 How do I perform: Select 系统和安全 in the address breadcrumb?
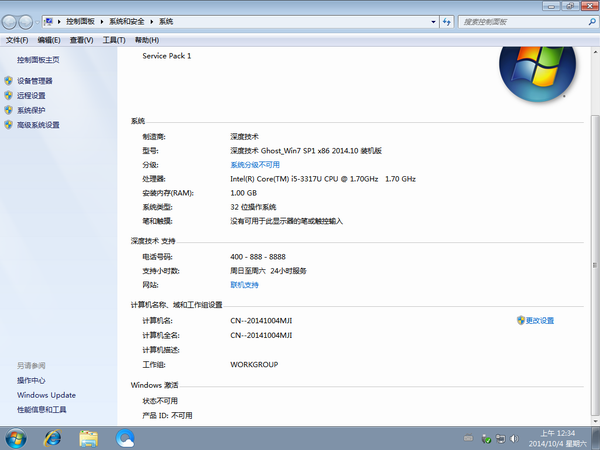127,22
